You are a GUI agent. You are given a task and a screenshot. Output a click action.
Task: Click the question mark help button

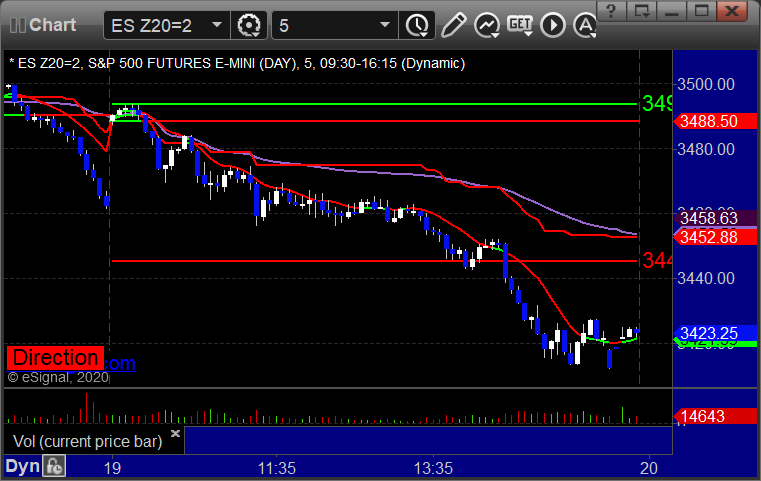pyautogui.click(x=612, y=11)
